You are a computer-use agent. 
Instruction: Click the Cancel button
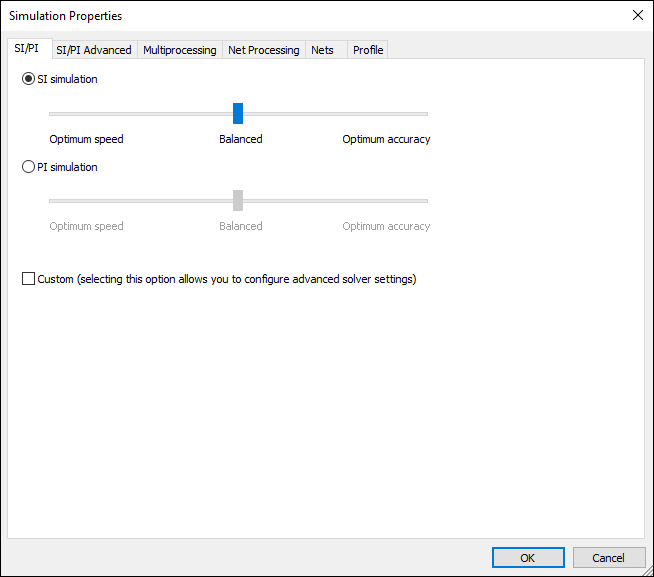tap(609, 558)
